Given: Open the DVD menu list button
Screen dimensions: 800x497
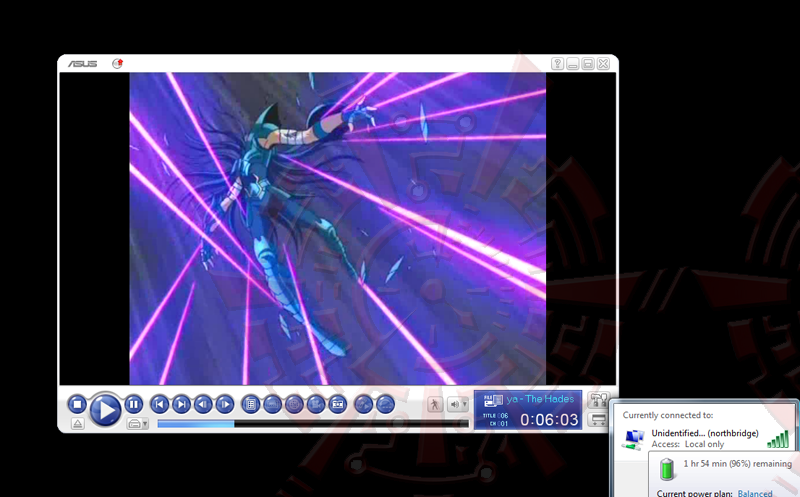Looking at the screenshot, I should 251,405.
